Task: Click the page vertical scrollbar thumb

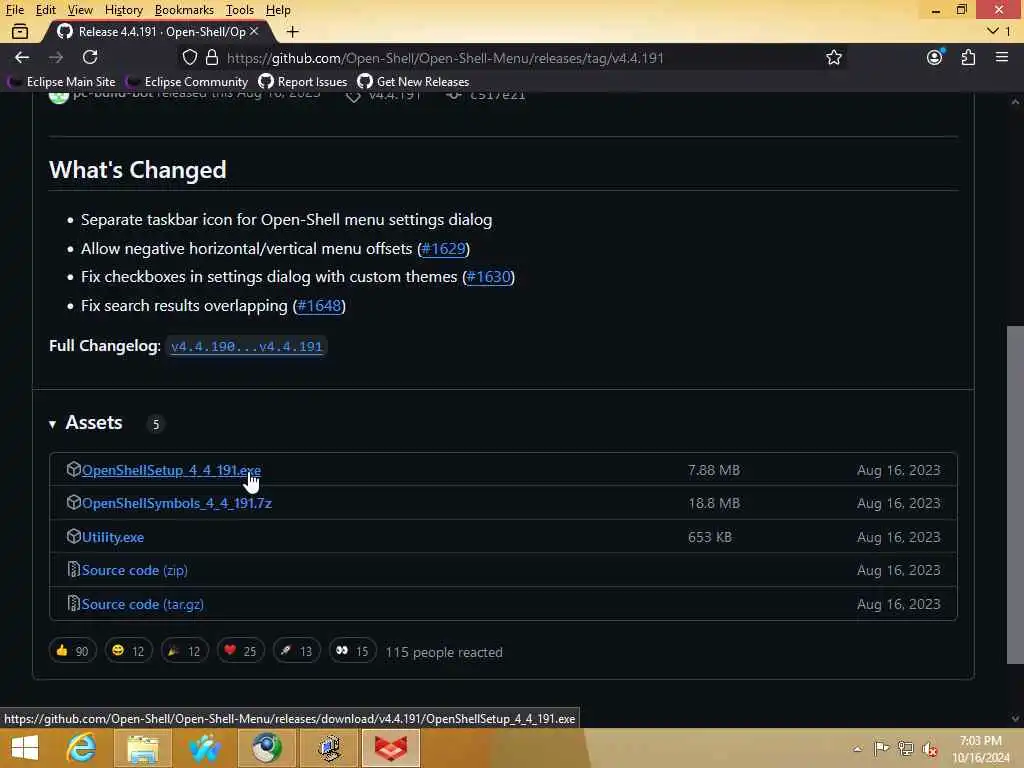Action: [1015, 494]
